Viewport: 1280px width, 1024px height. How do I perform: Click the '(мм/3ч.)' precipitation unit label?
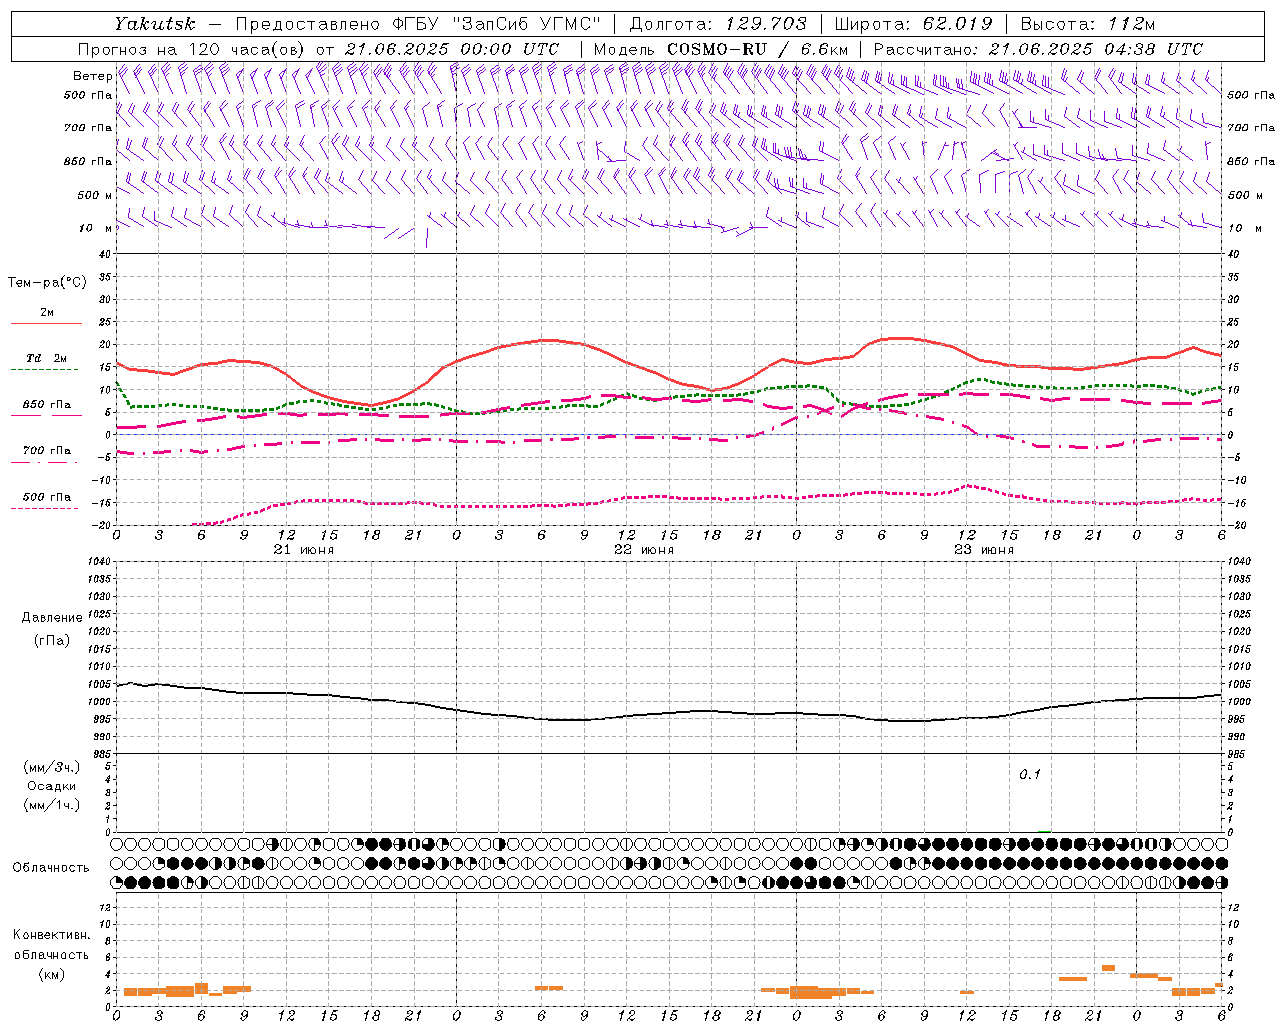[52, 767]
